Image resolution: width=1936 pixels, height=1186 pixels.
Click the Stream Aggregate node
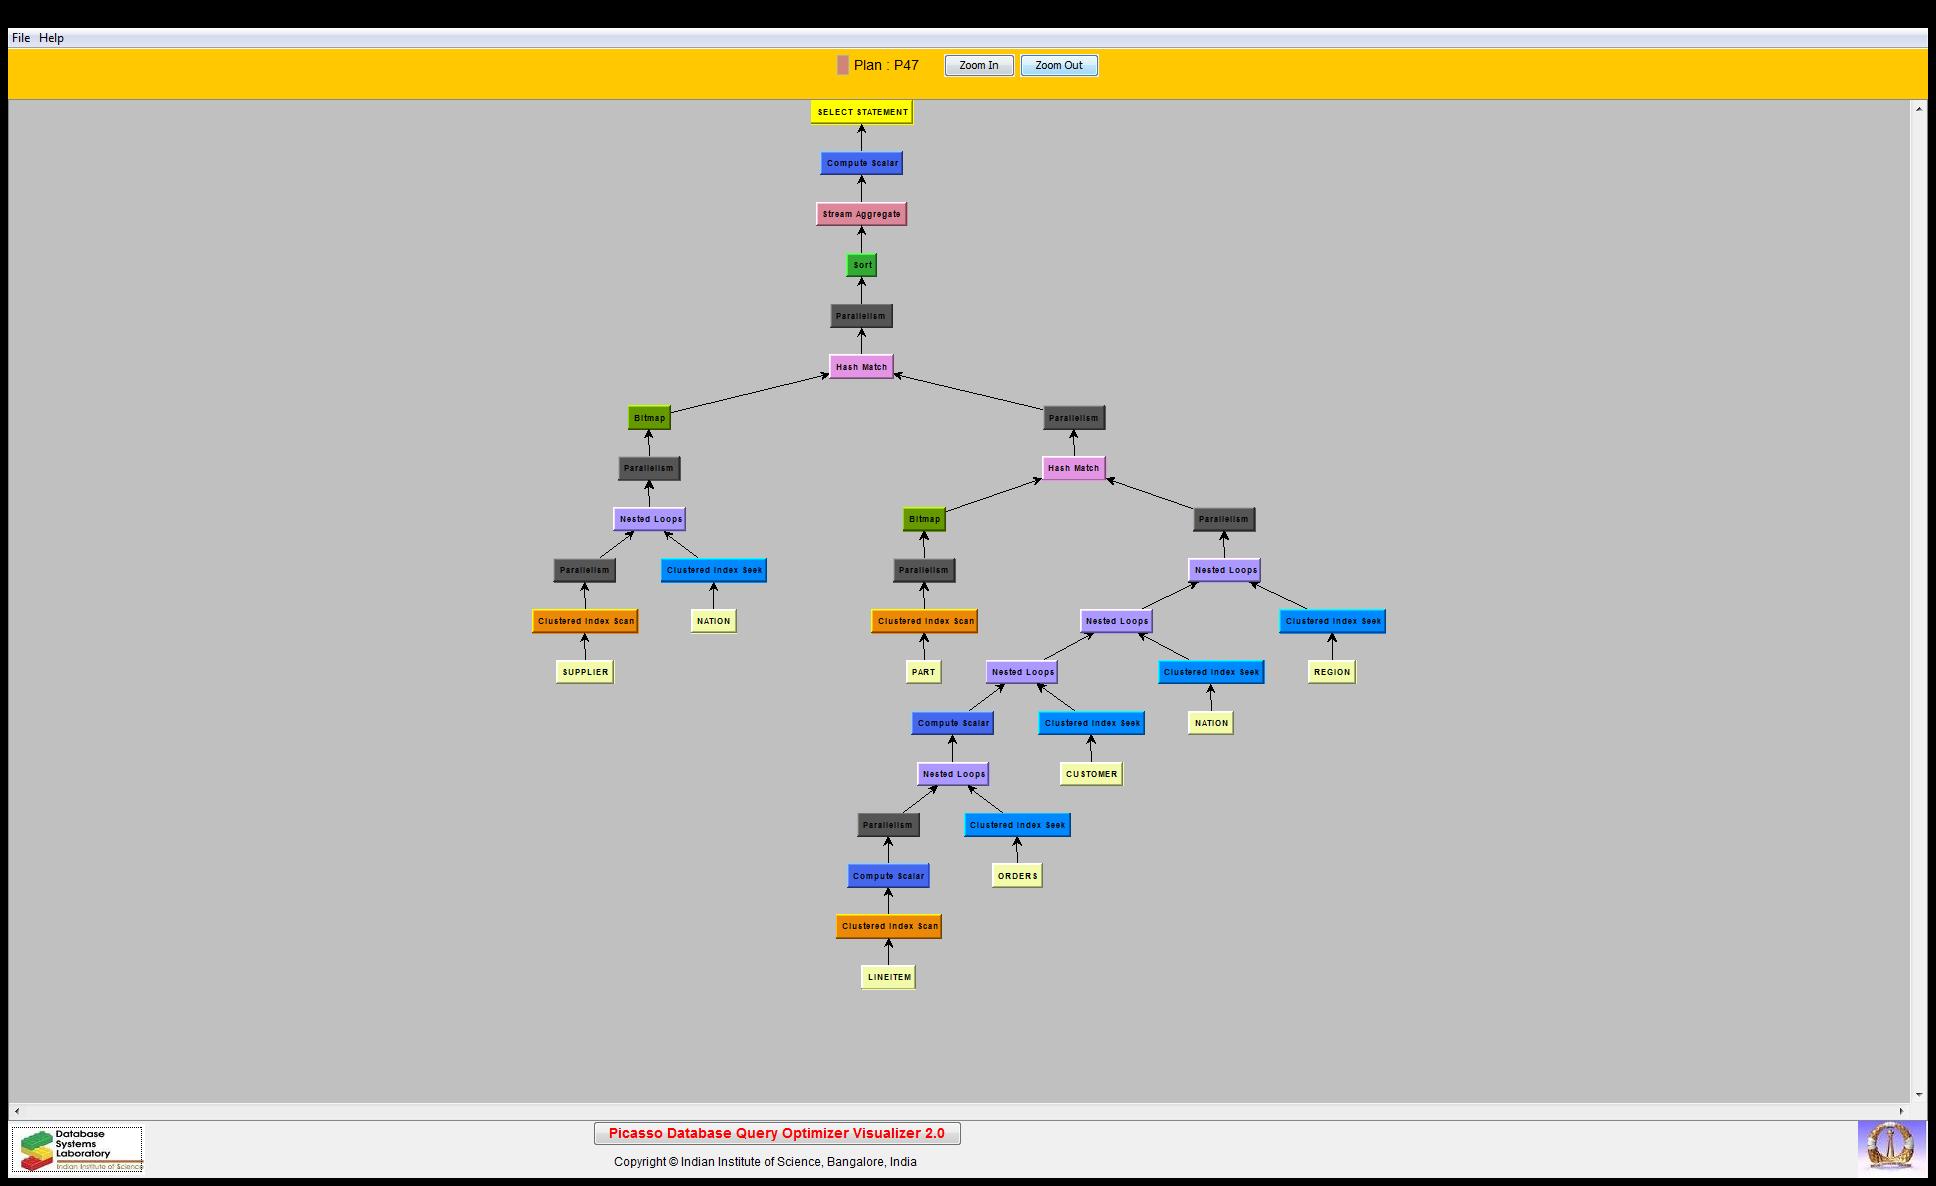point(861,214)
